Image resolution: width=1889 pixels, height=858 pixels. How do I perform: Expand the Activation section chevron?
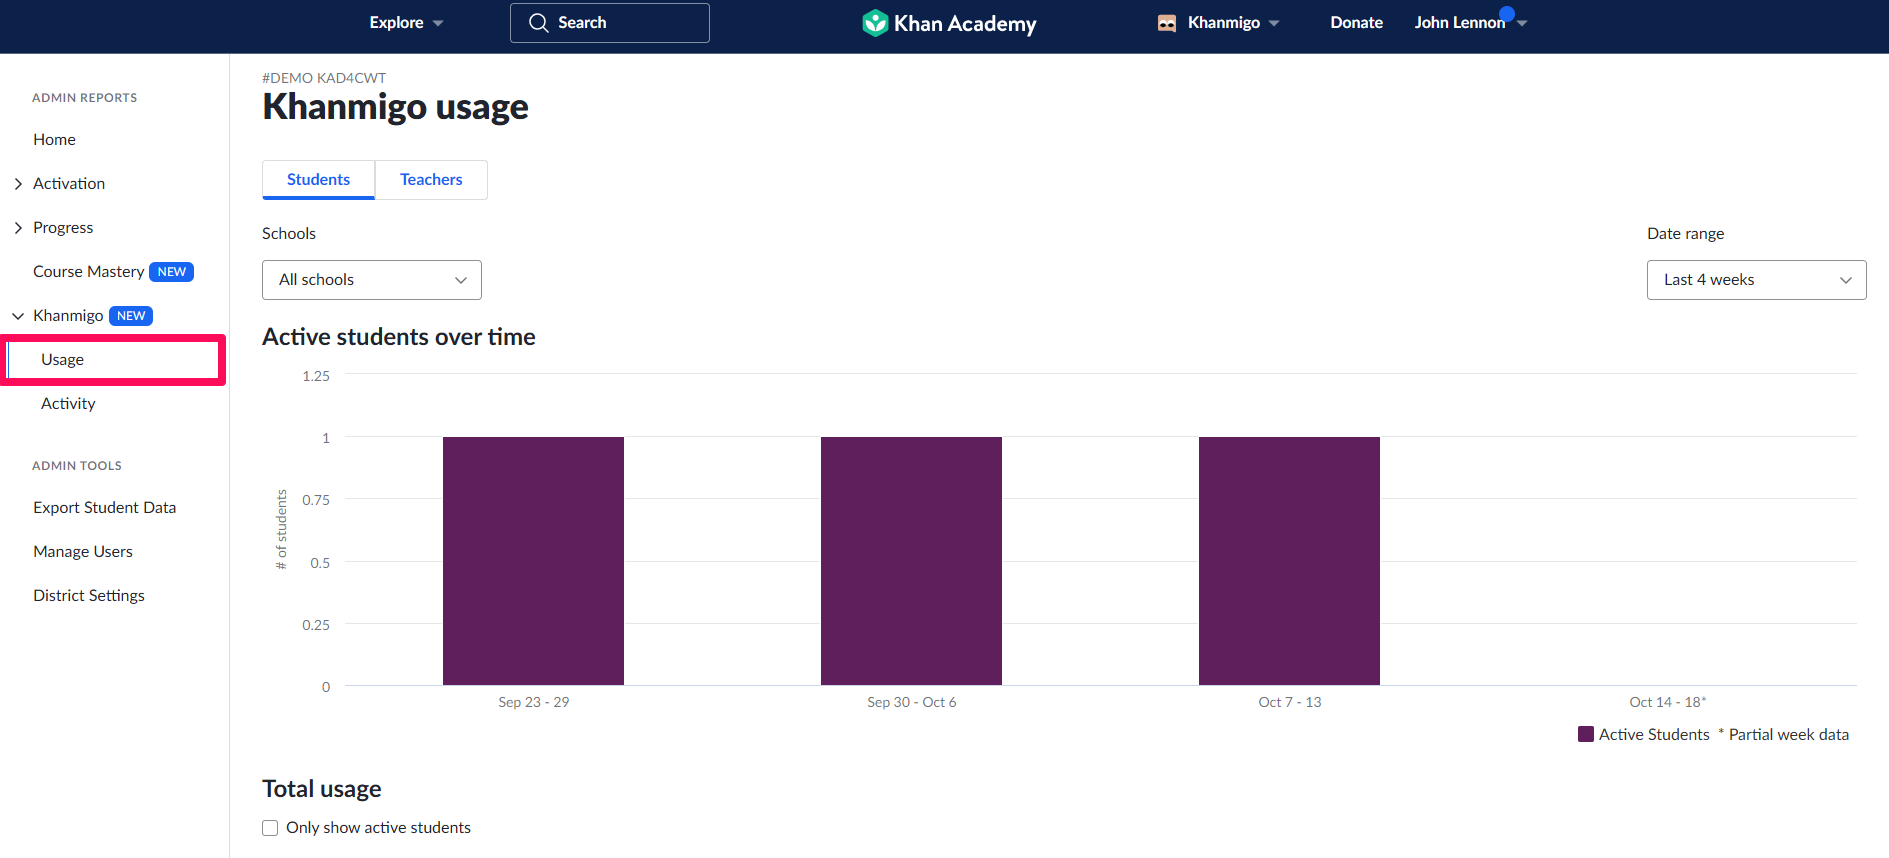[x=18, y=184]
